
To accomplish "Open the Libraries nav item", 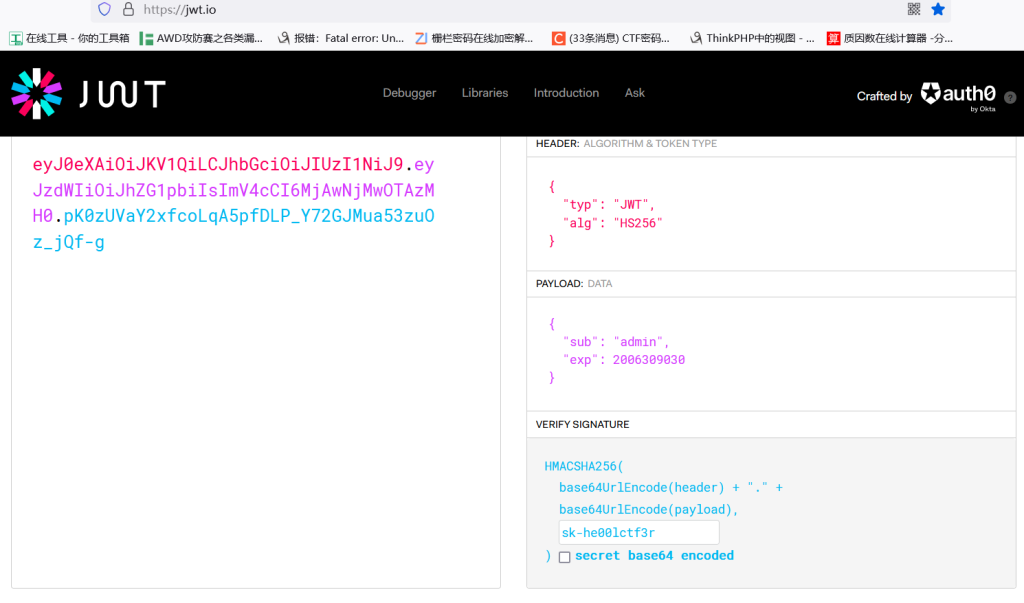I will pyautogui.click(x=485, y=93).
